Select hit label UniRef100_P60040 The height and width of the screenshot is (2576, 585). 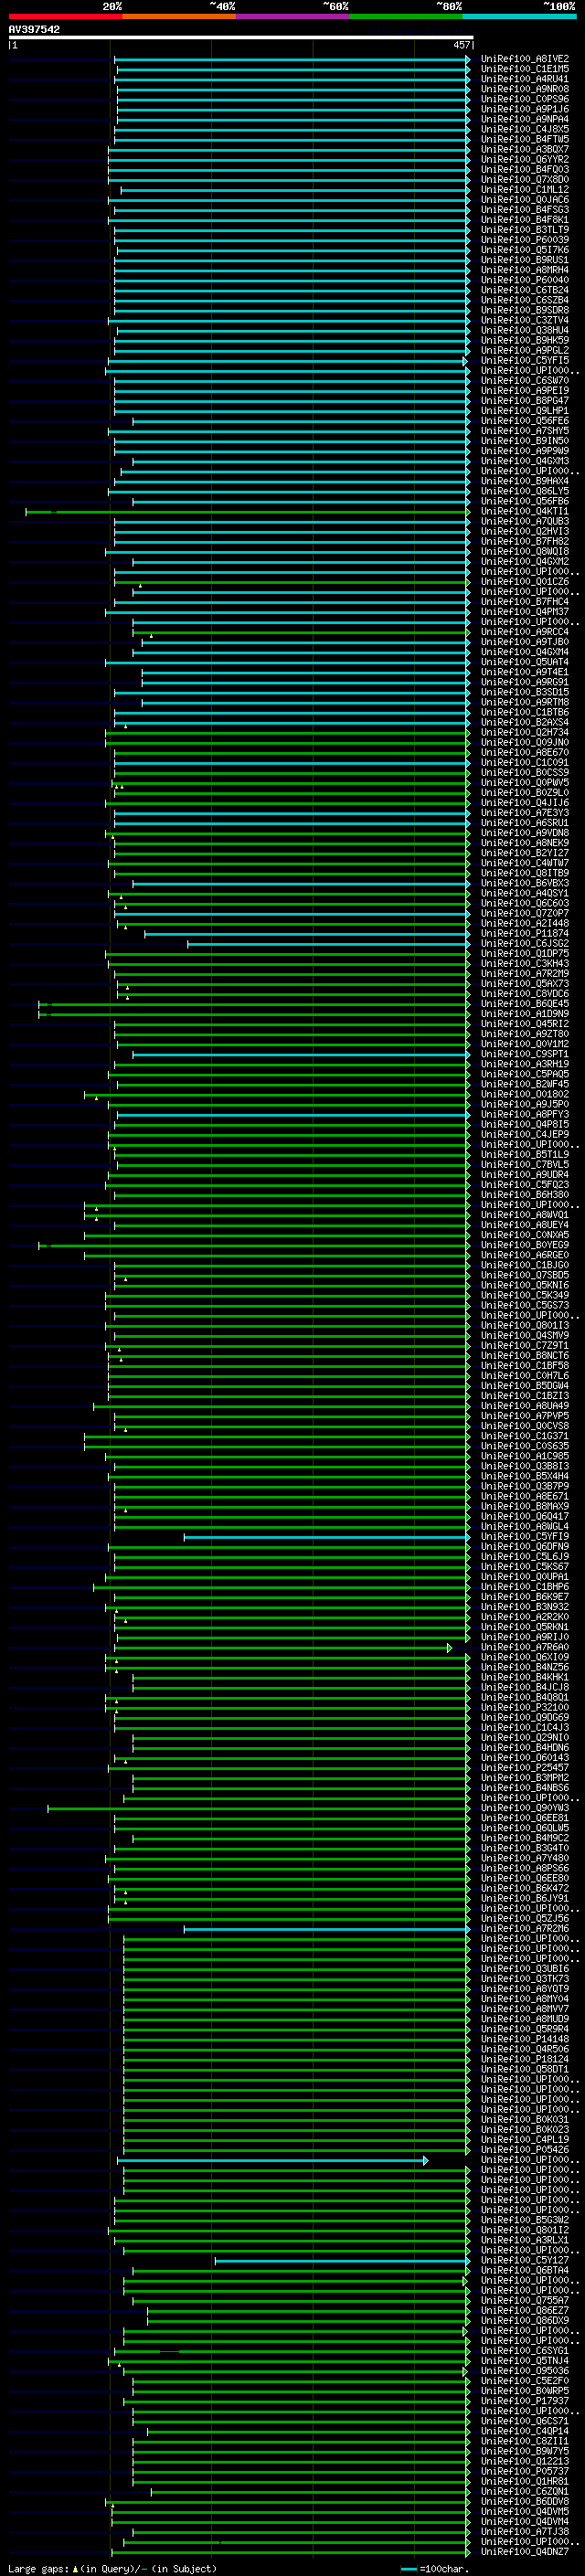525,280
